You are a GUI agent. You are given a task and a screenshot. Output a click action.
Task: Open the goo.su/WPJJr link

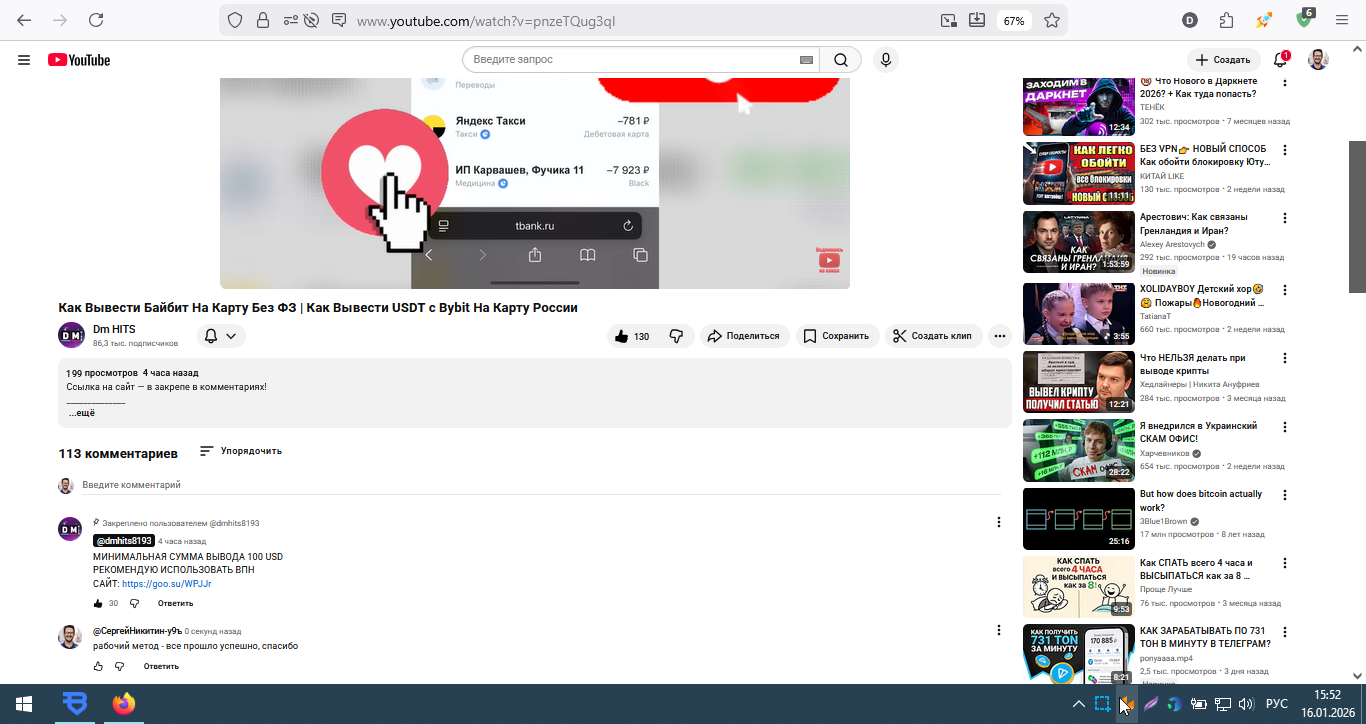point(166,584)
